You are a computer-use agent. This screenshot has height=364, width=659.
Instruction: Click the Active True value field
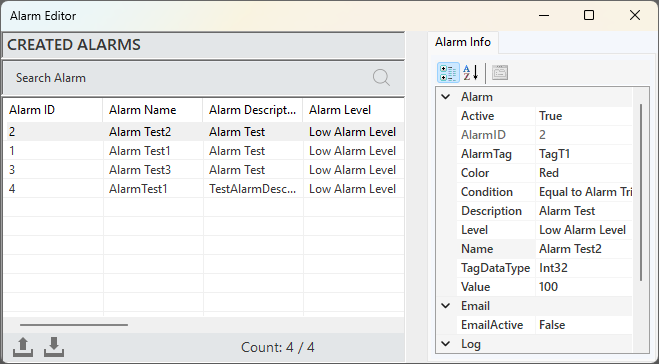584,116
